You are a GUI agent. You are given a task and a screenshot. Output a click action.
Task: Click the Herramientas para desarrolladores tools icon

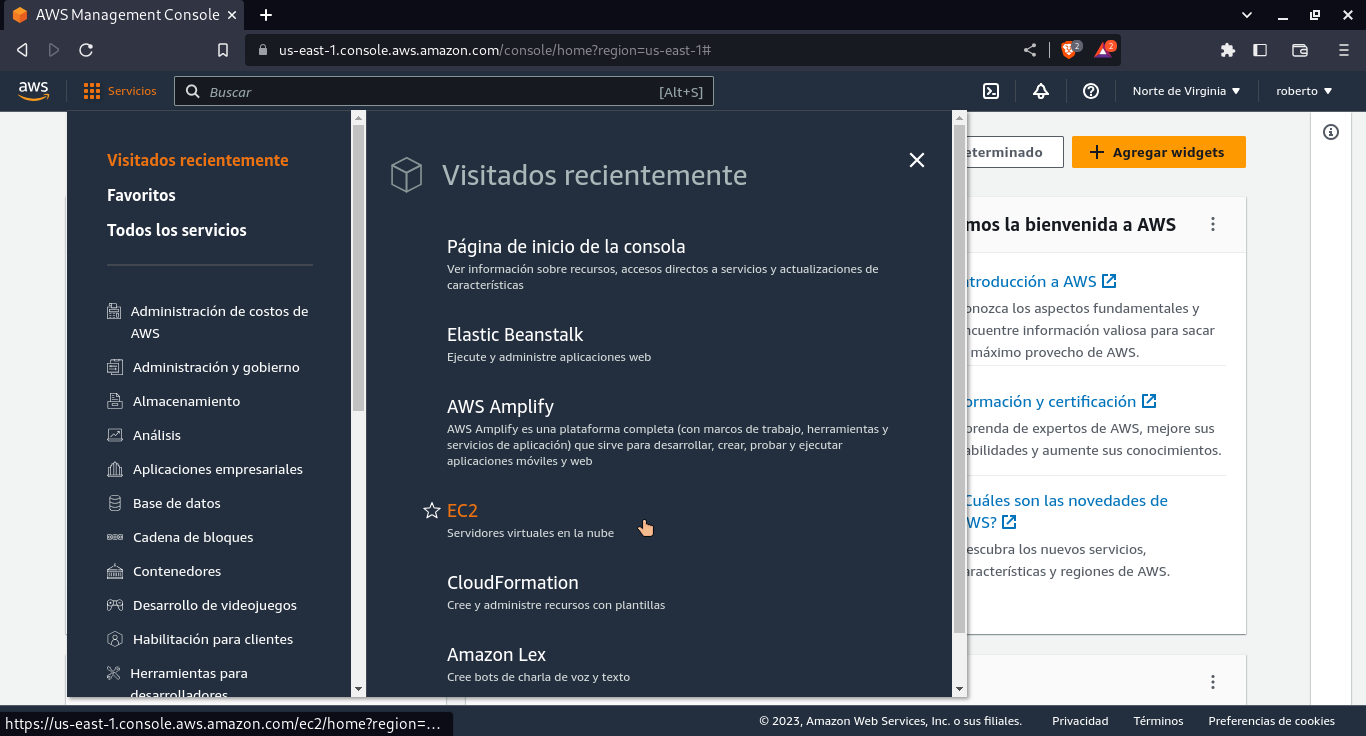(112, 673)
